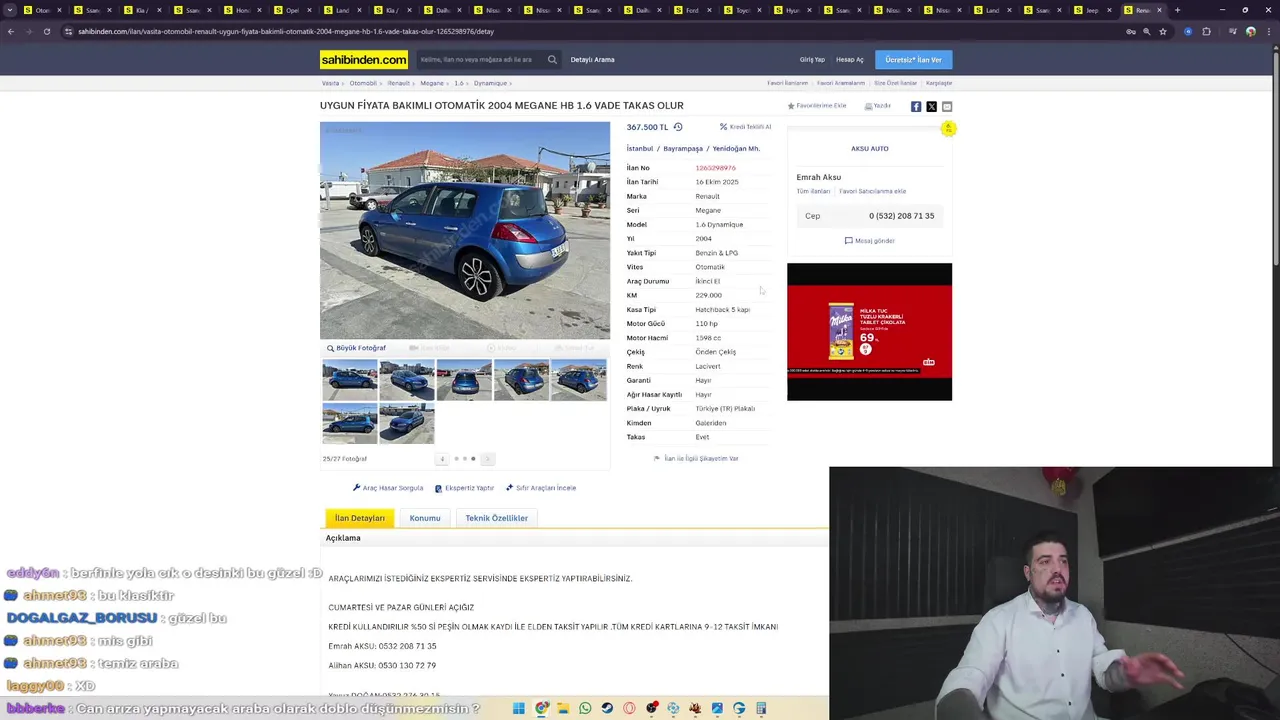Click Araç Hasar Sorgula link
The width and height of the screenshot is (1280, 720).
[x=388, y=488]
